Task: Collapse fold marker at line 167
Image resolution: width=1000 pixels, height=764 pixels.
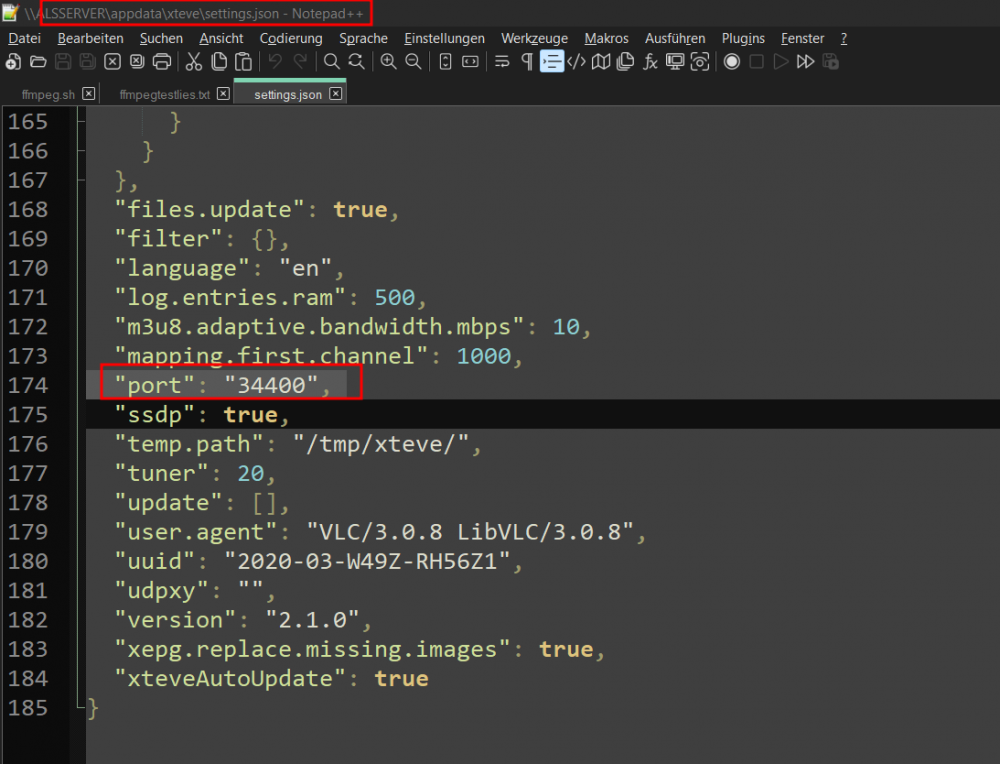Action: click(80, 180)
